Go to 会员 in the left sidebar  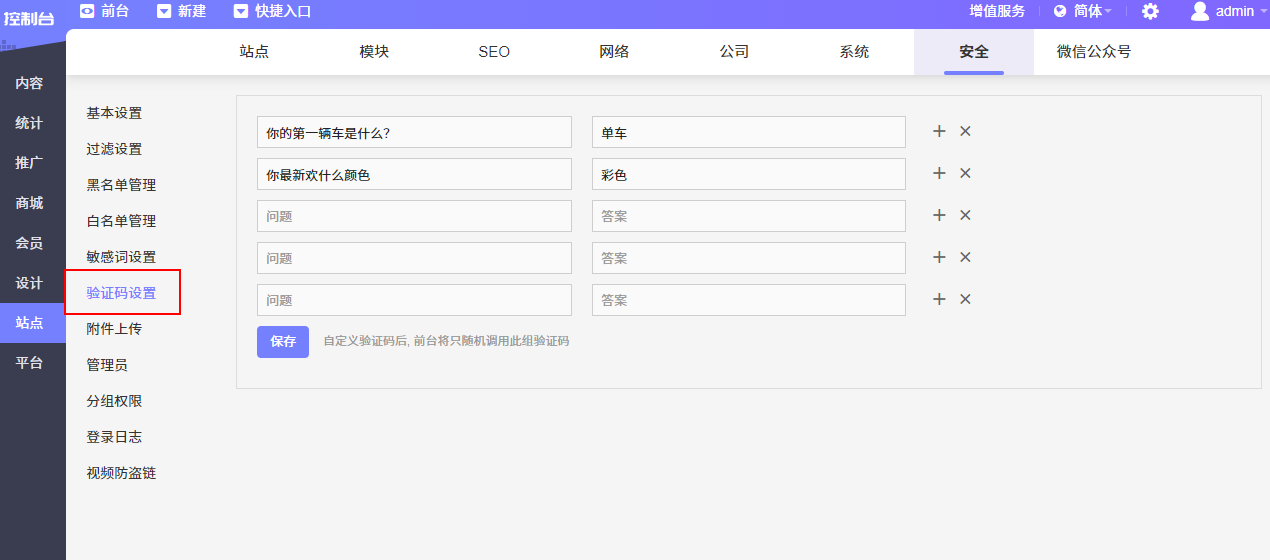(x=29, y=243)
